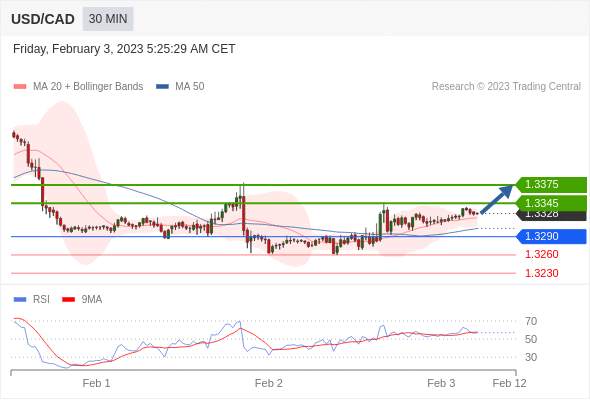Viewport: 590px width, 400px height.
Task: Click the 1.3375 resistance price label
Action: [551, 185]
